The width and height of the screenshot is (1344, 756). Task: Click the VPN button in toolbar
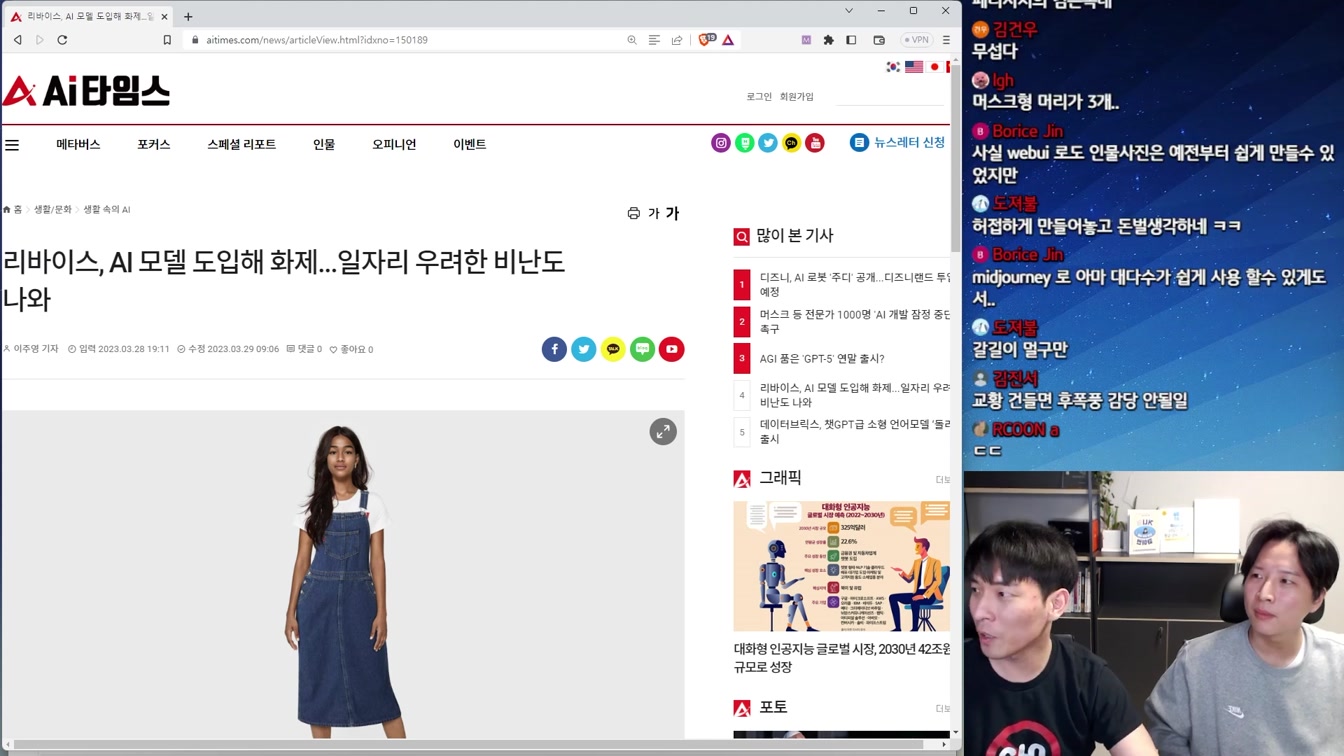click(916, 40)
